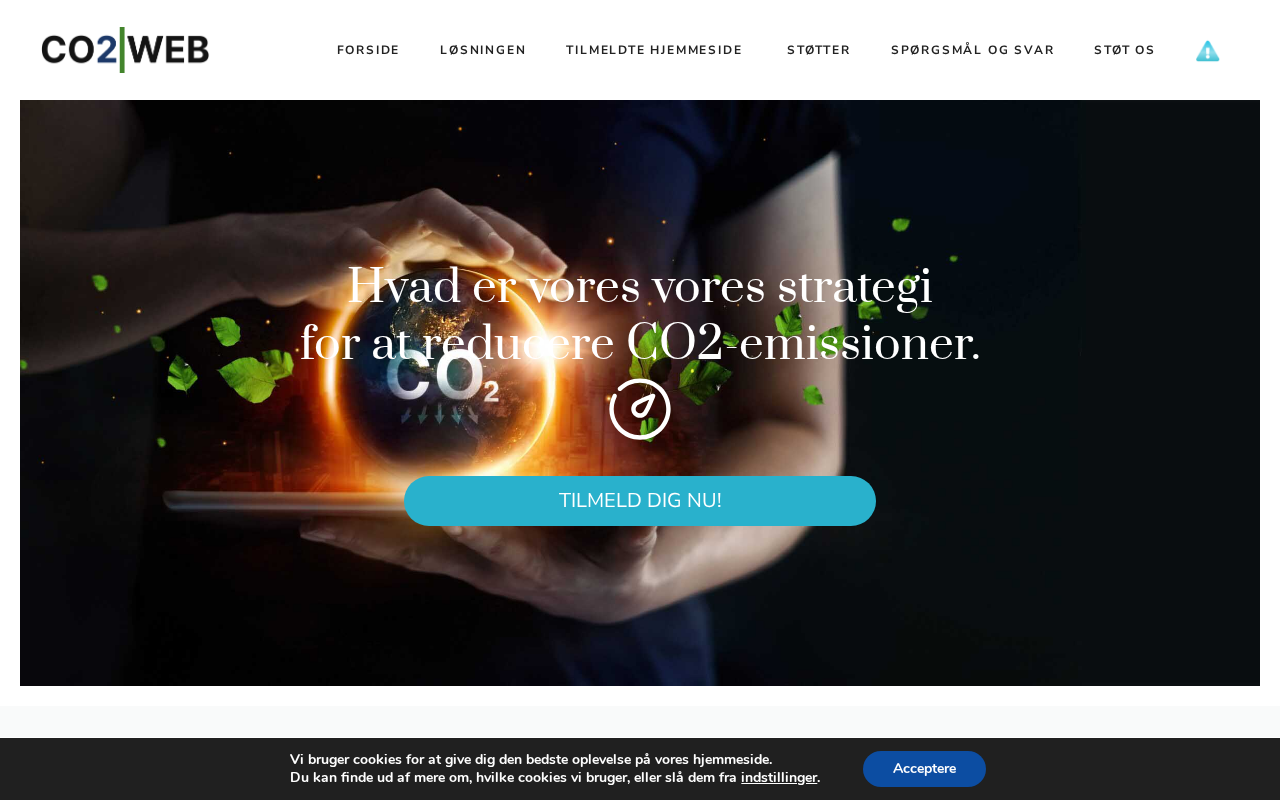Click the heading line 'for at reducere CO2-emissioner.'

click(x=640, y=344)
